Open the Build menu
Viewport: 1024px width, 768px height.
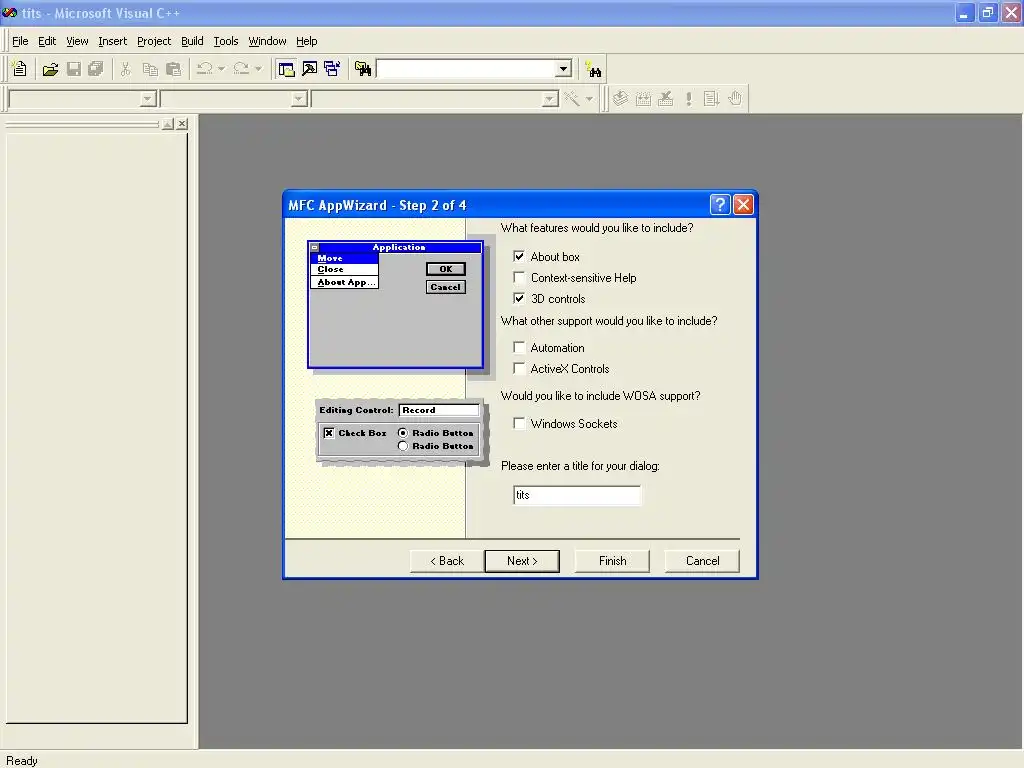click(x=192, y=41)
